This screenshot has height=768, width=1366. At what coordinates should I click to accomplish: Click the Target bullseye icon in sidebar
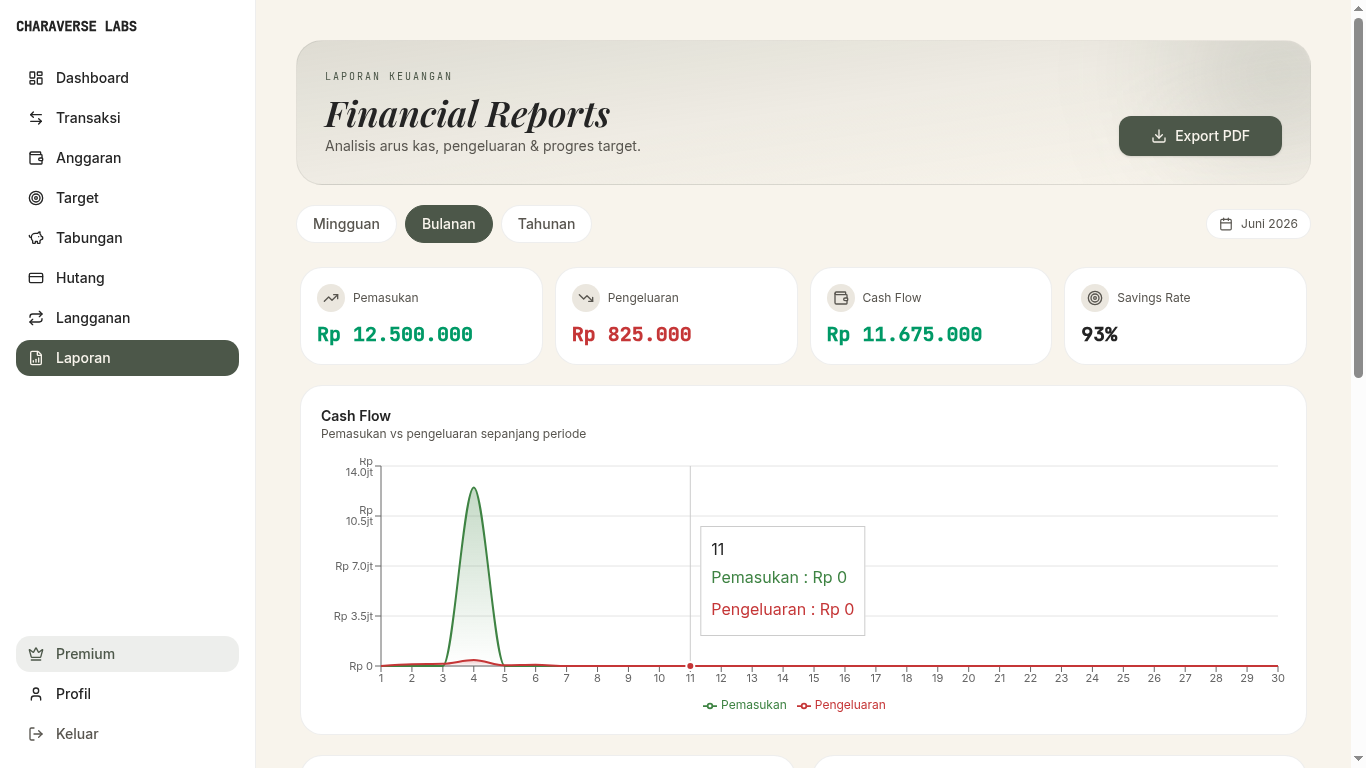(x=36, y=198)
